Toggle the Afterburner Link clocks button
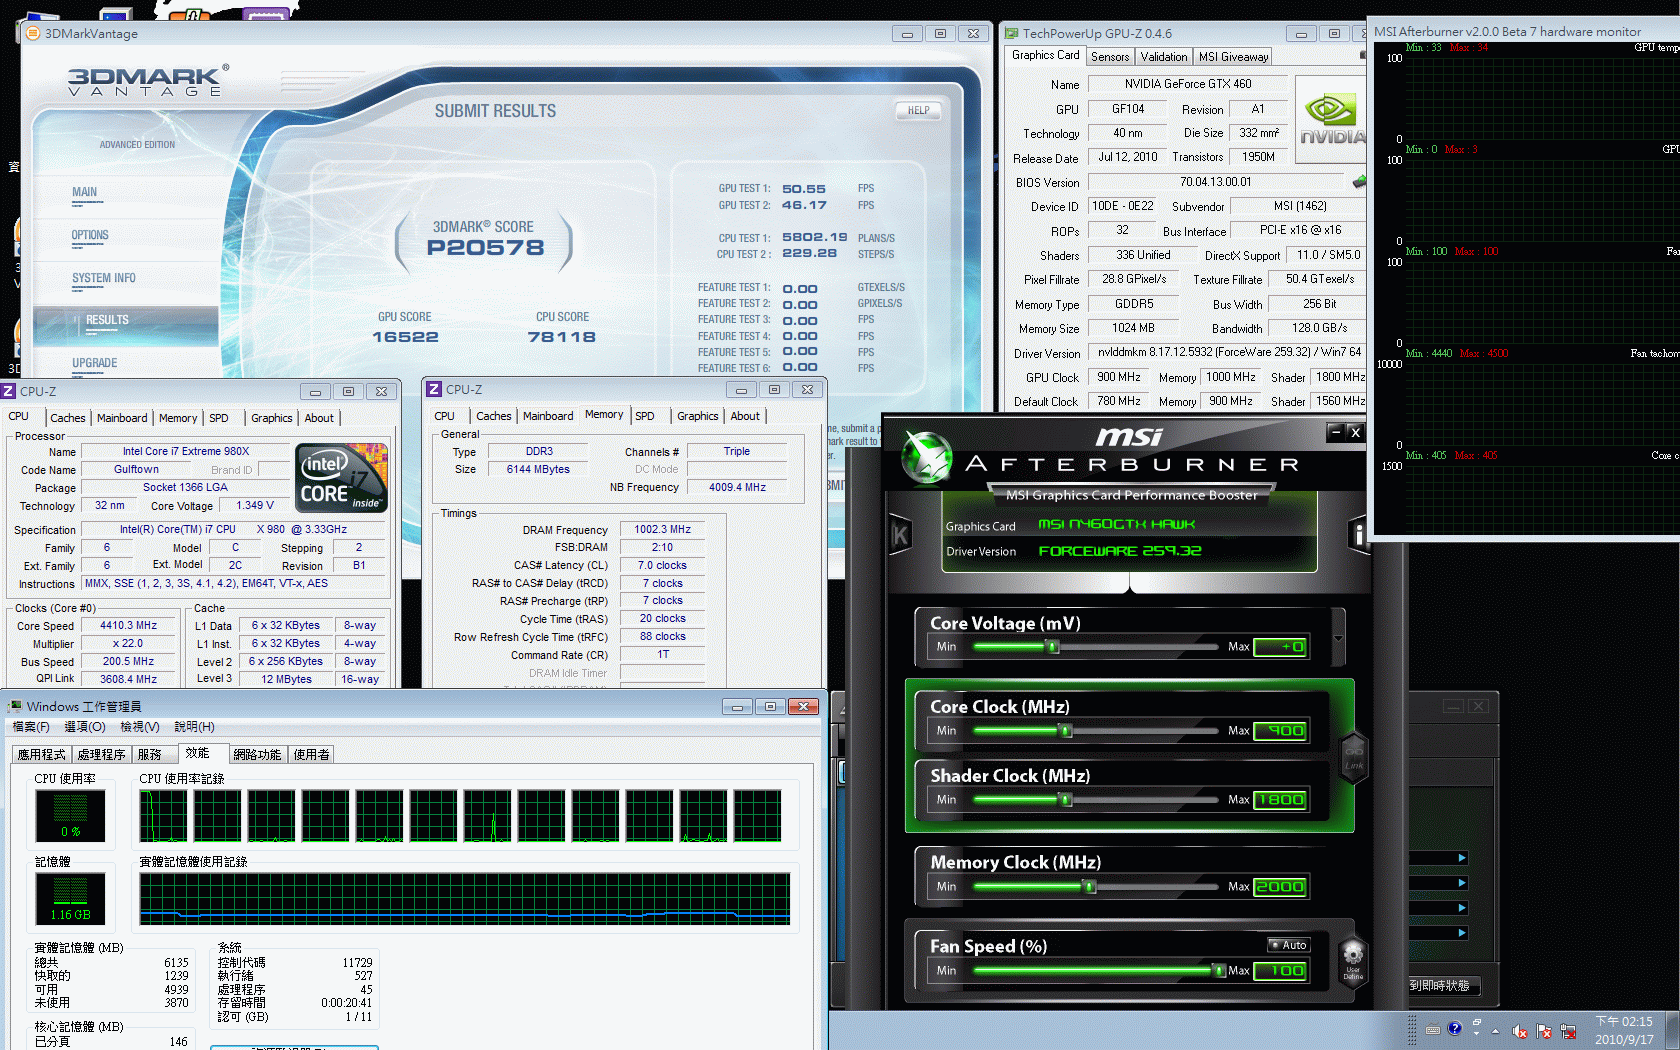Image resolution: width=1680 pixels, height=1050 pixels. (x=1353, y=756)
